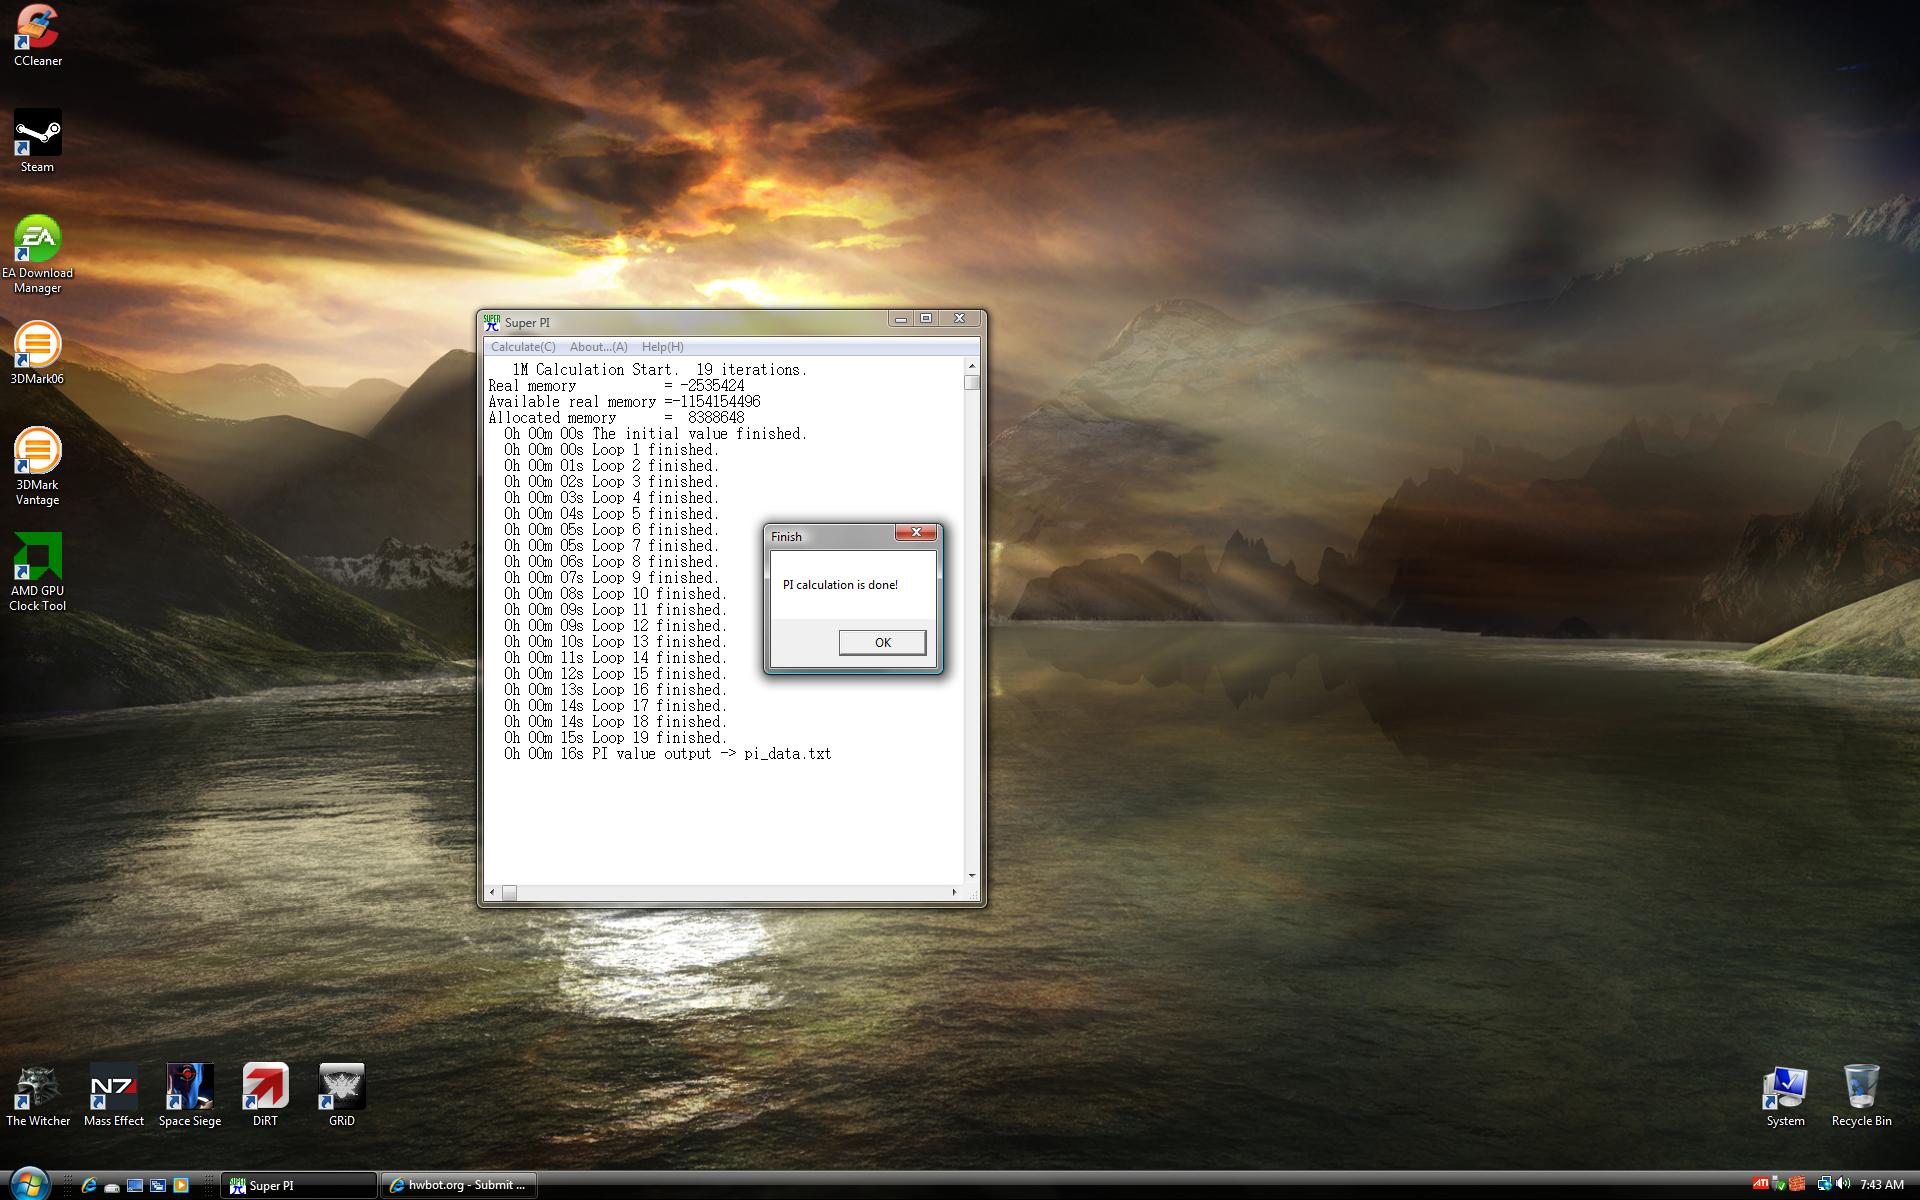Screen dimensions: 1920x1200
Task: Open EA Download Manager shortcut
Action: coord(38,254)
